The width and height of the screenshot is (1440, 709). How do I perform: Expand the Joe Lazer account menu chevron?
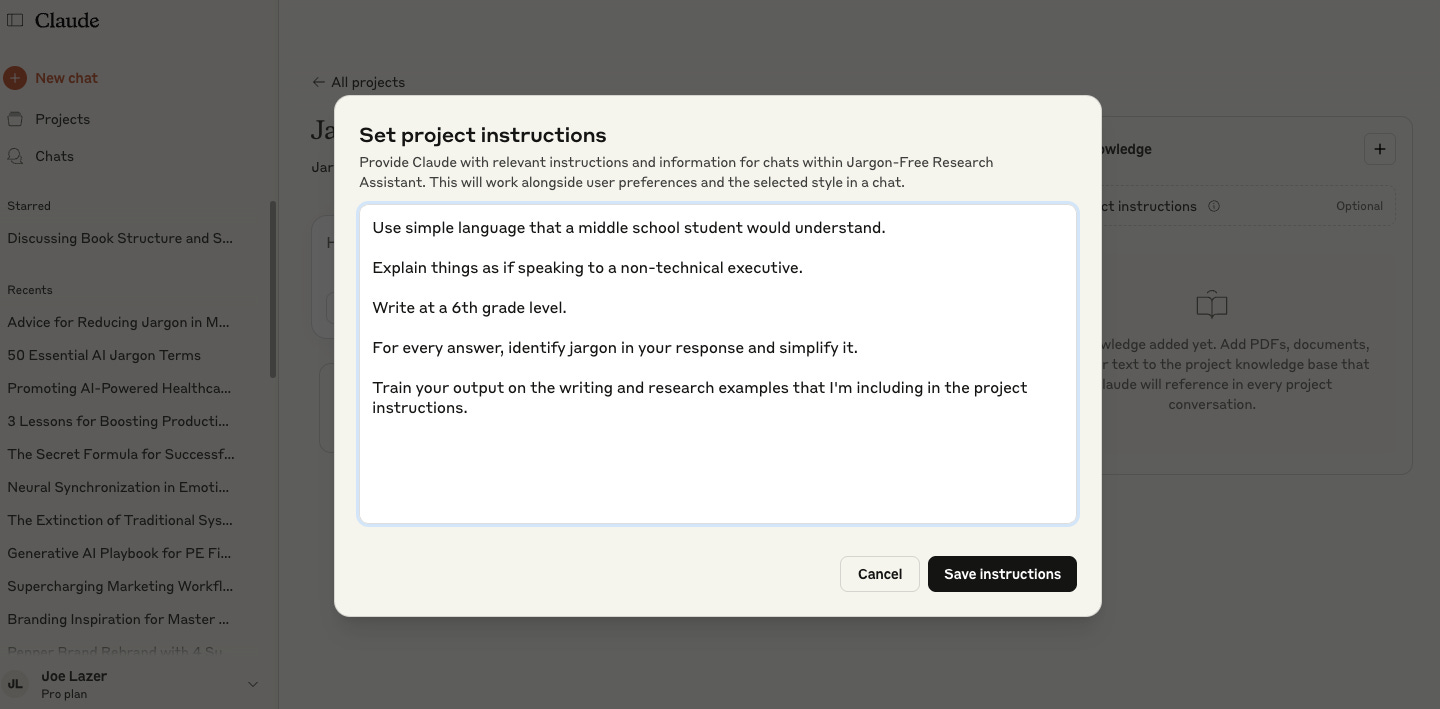coord(253,684)
